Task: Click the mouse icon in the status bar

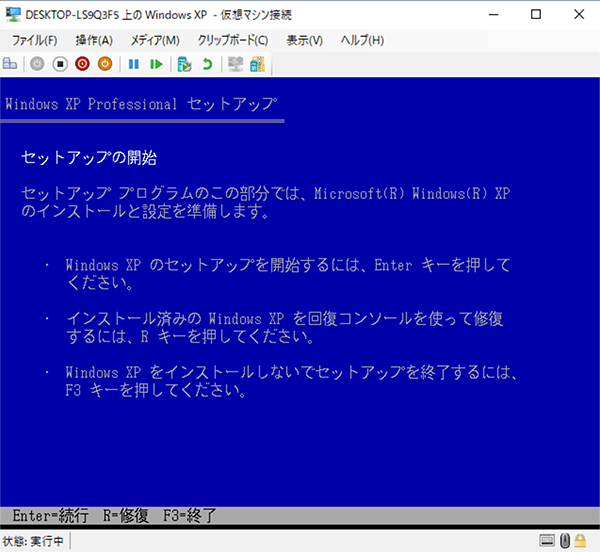Action: [564, 541]
